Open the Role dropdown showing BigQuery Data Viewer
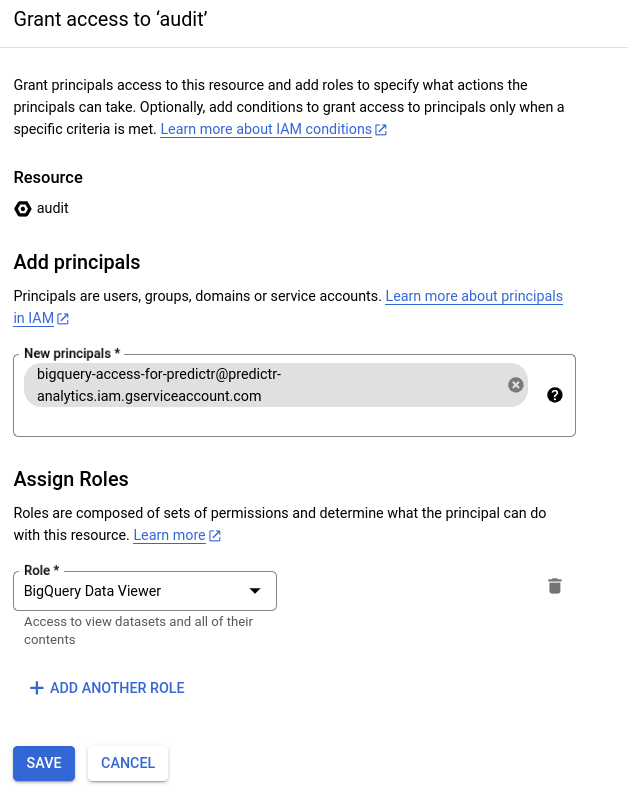This screenshot has height=806, width=628. (145, 591)
